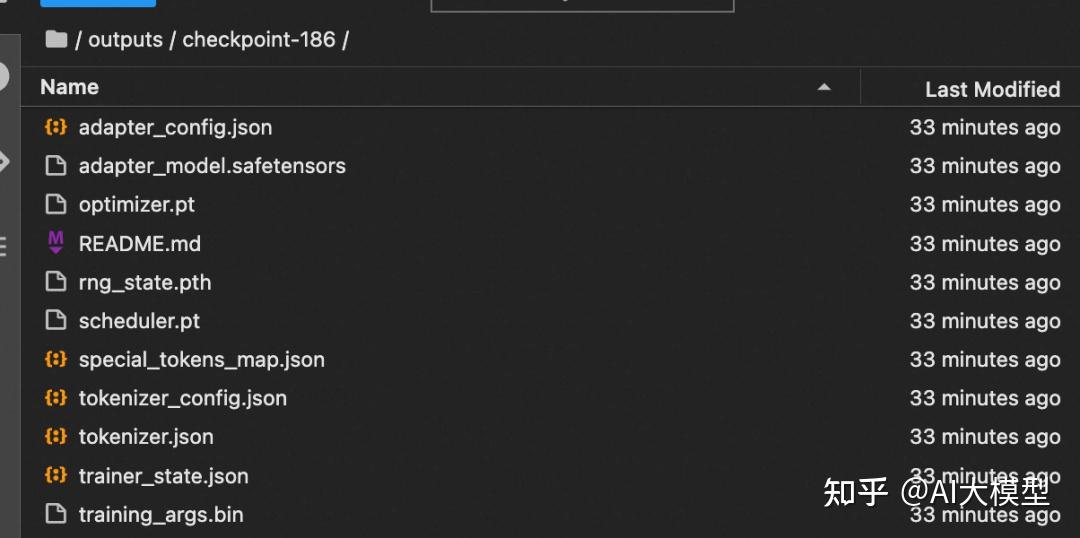Viewport: 1080px width, 538px height.
Task: Click the file icon beside rng_state.pth
Action: click(56, 282)
